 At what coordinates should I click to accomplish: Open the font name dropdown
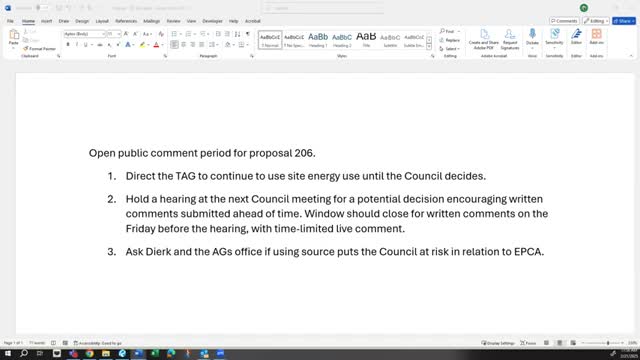tap(103, 34)
